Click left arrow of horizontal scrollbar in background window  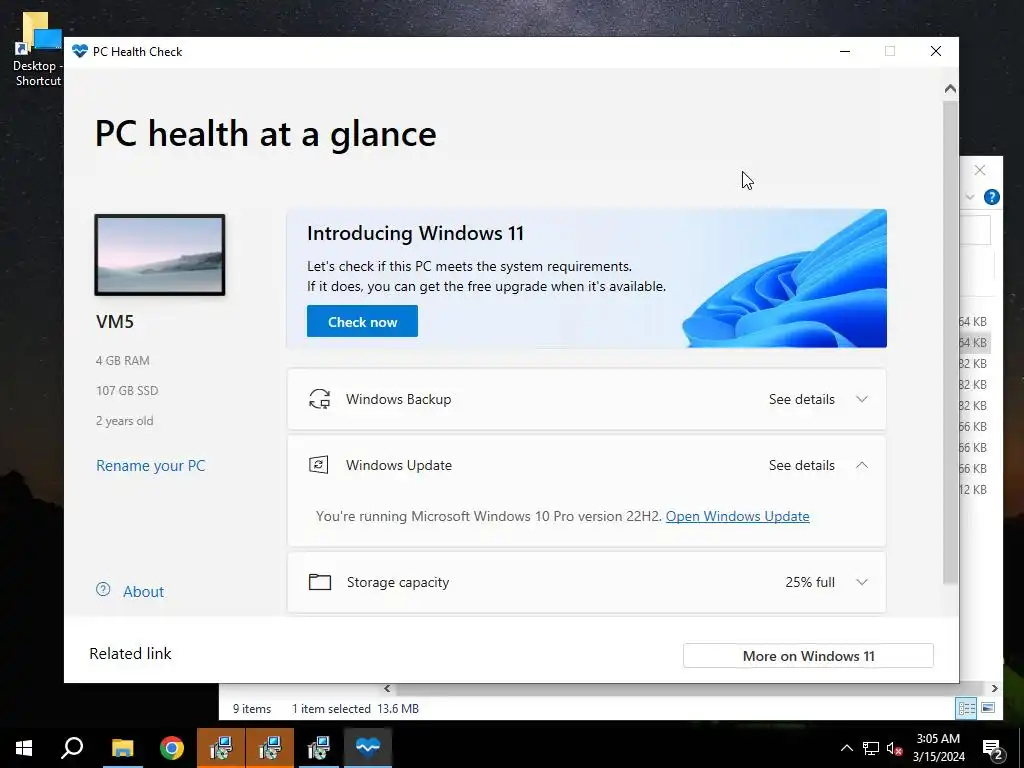point(387,688)
